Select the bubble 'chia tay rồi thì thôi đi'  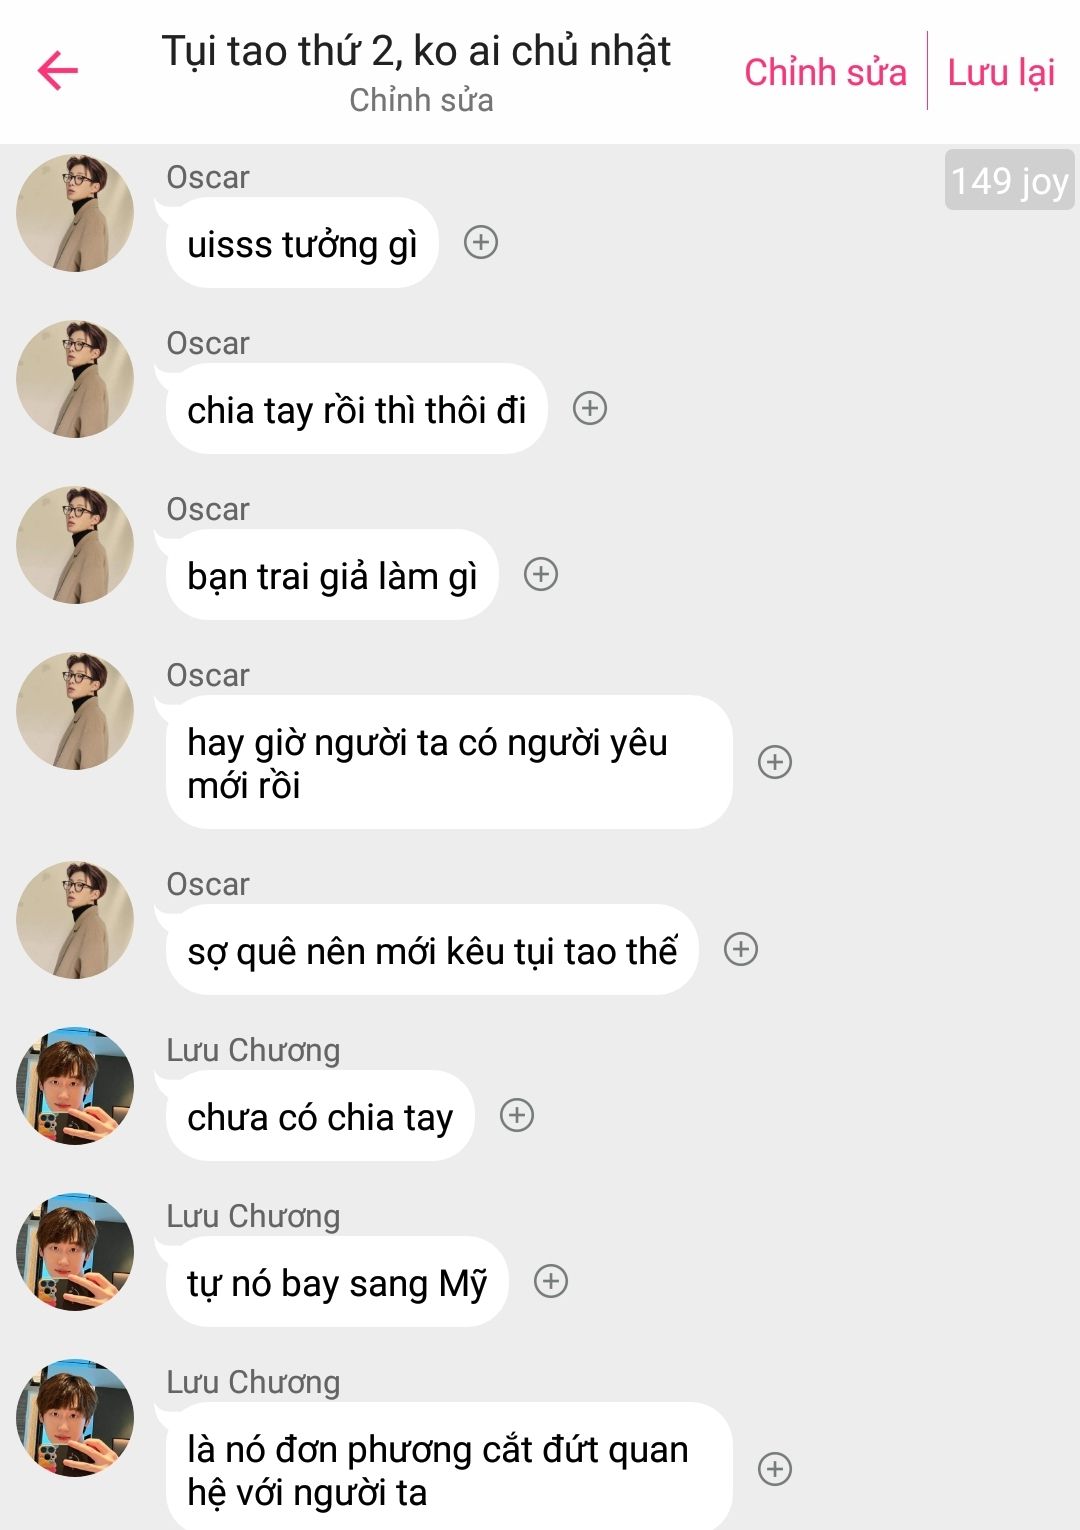356,409
